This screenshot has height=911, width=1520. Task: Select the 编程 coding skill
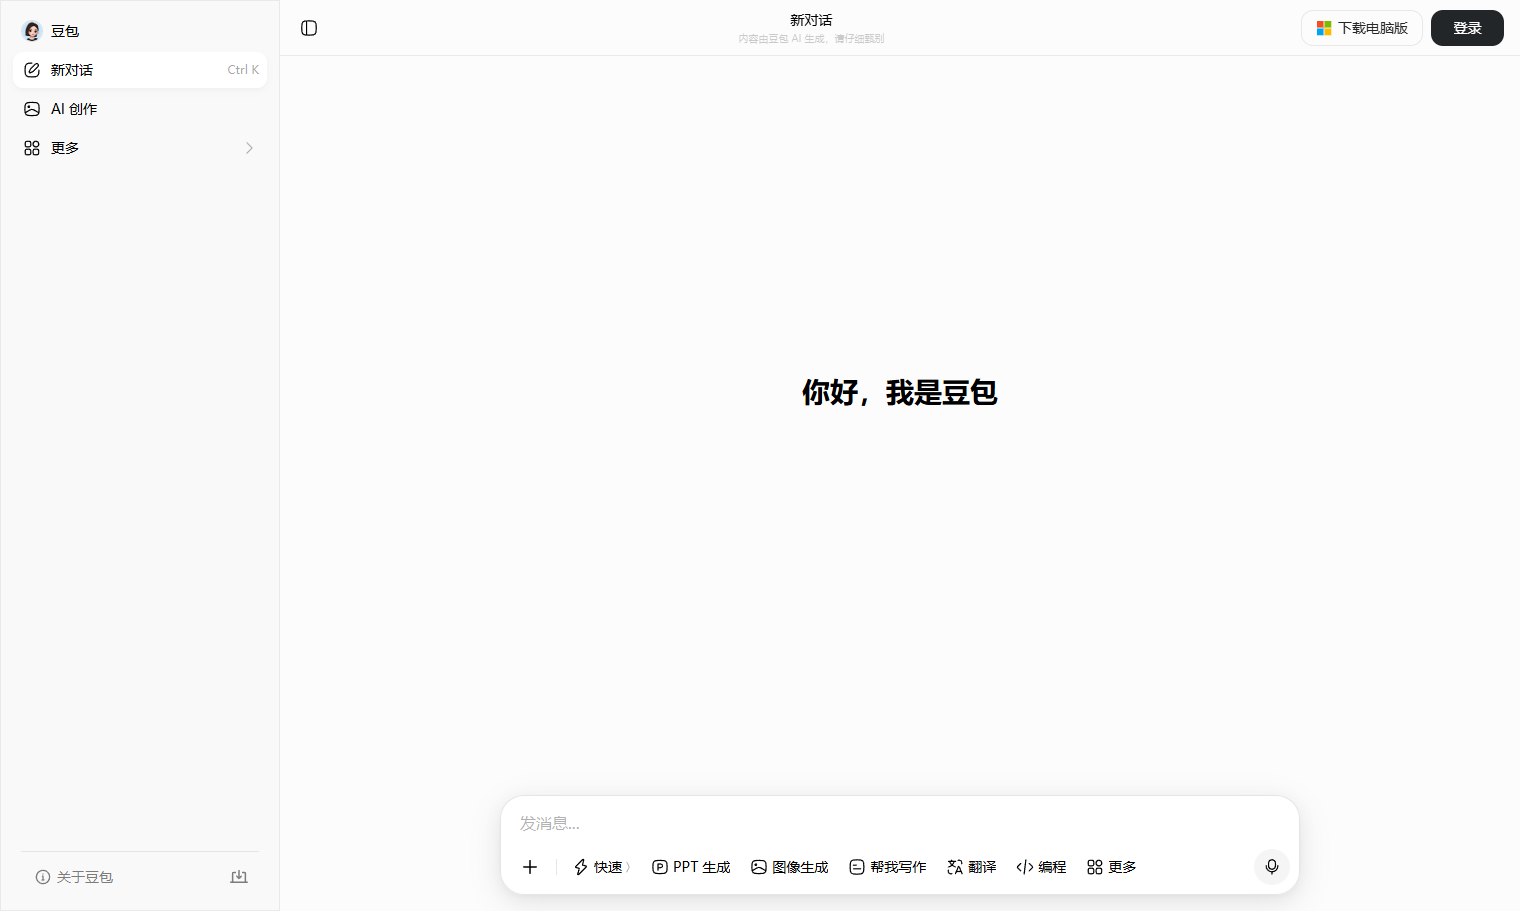(x=1041, y=867)
